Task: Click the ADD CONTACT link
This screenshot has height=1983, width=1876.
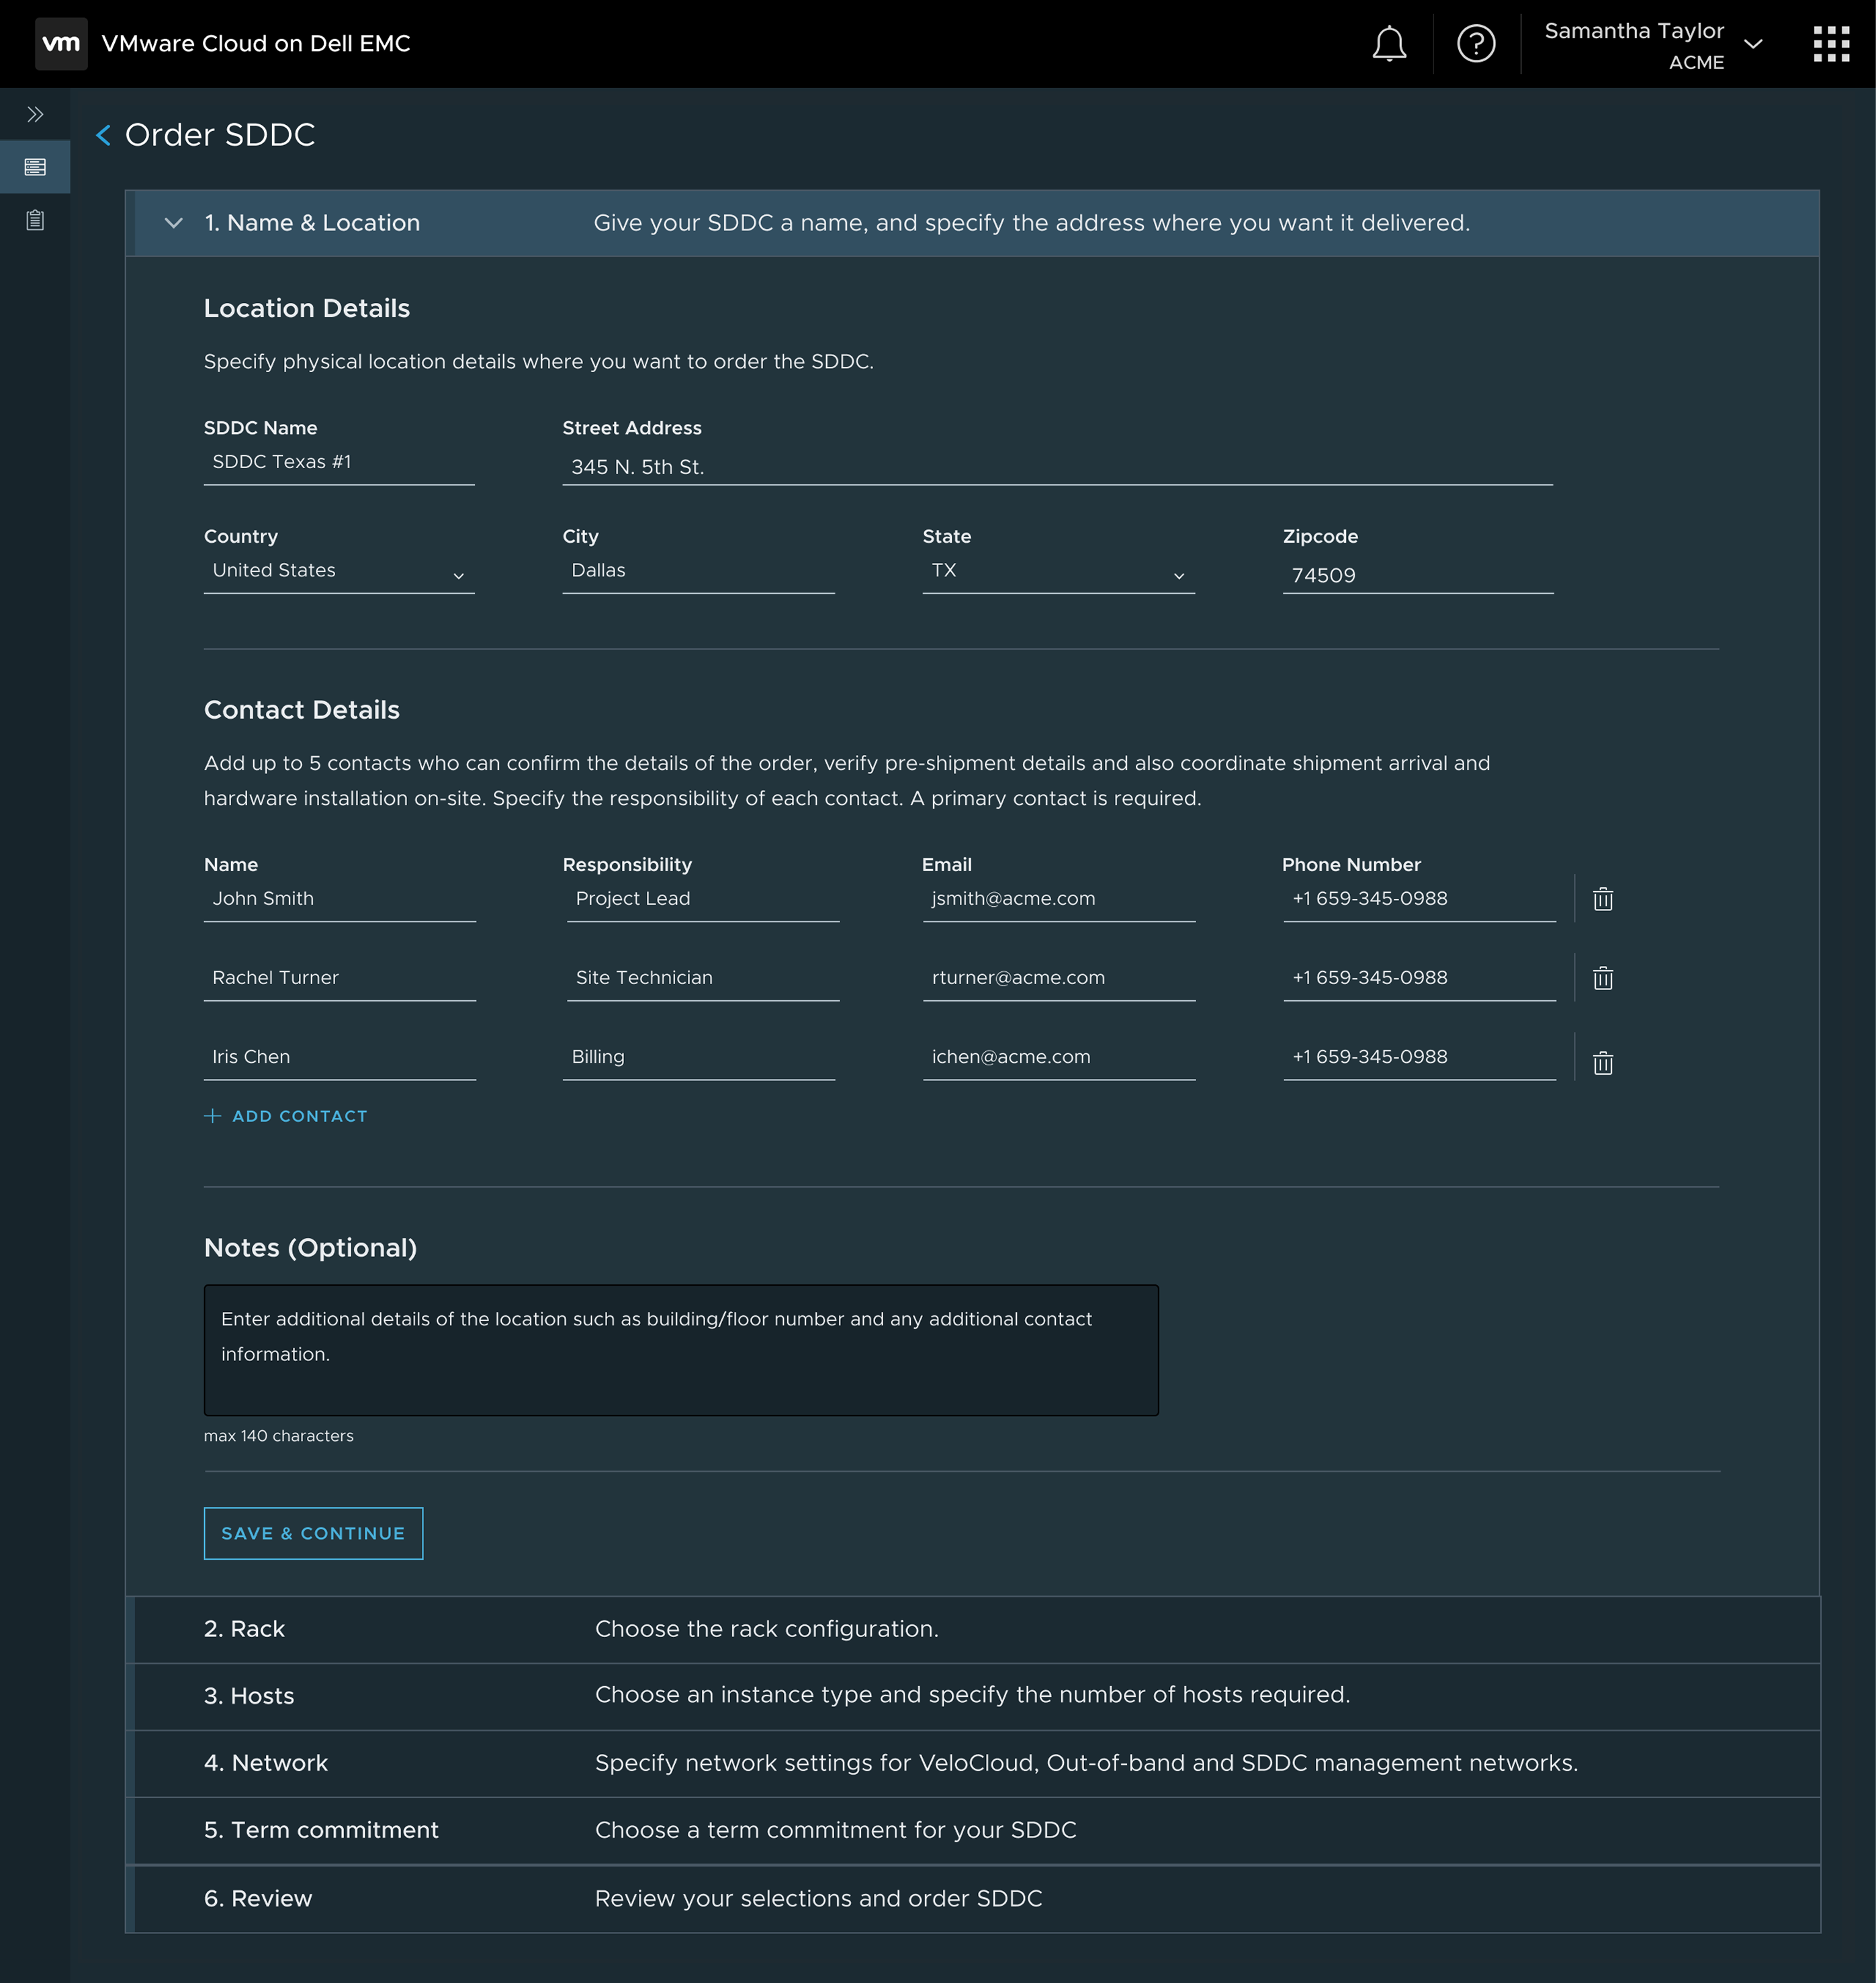Action: point(299,1116)
